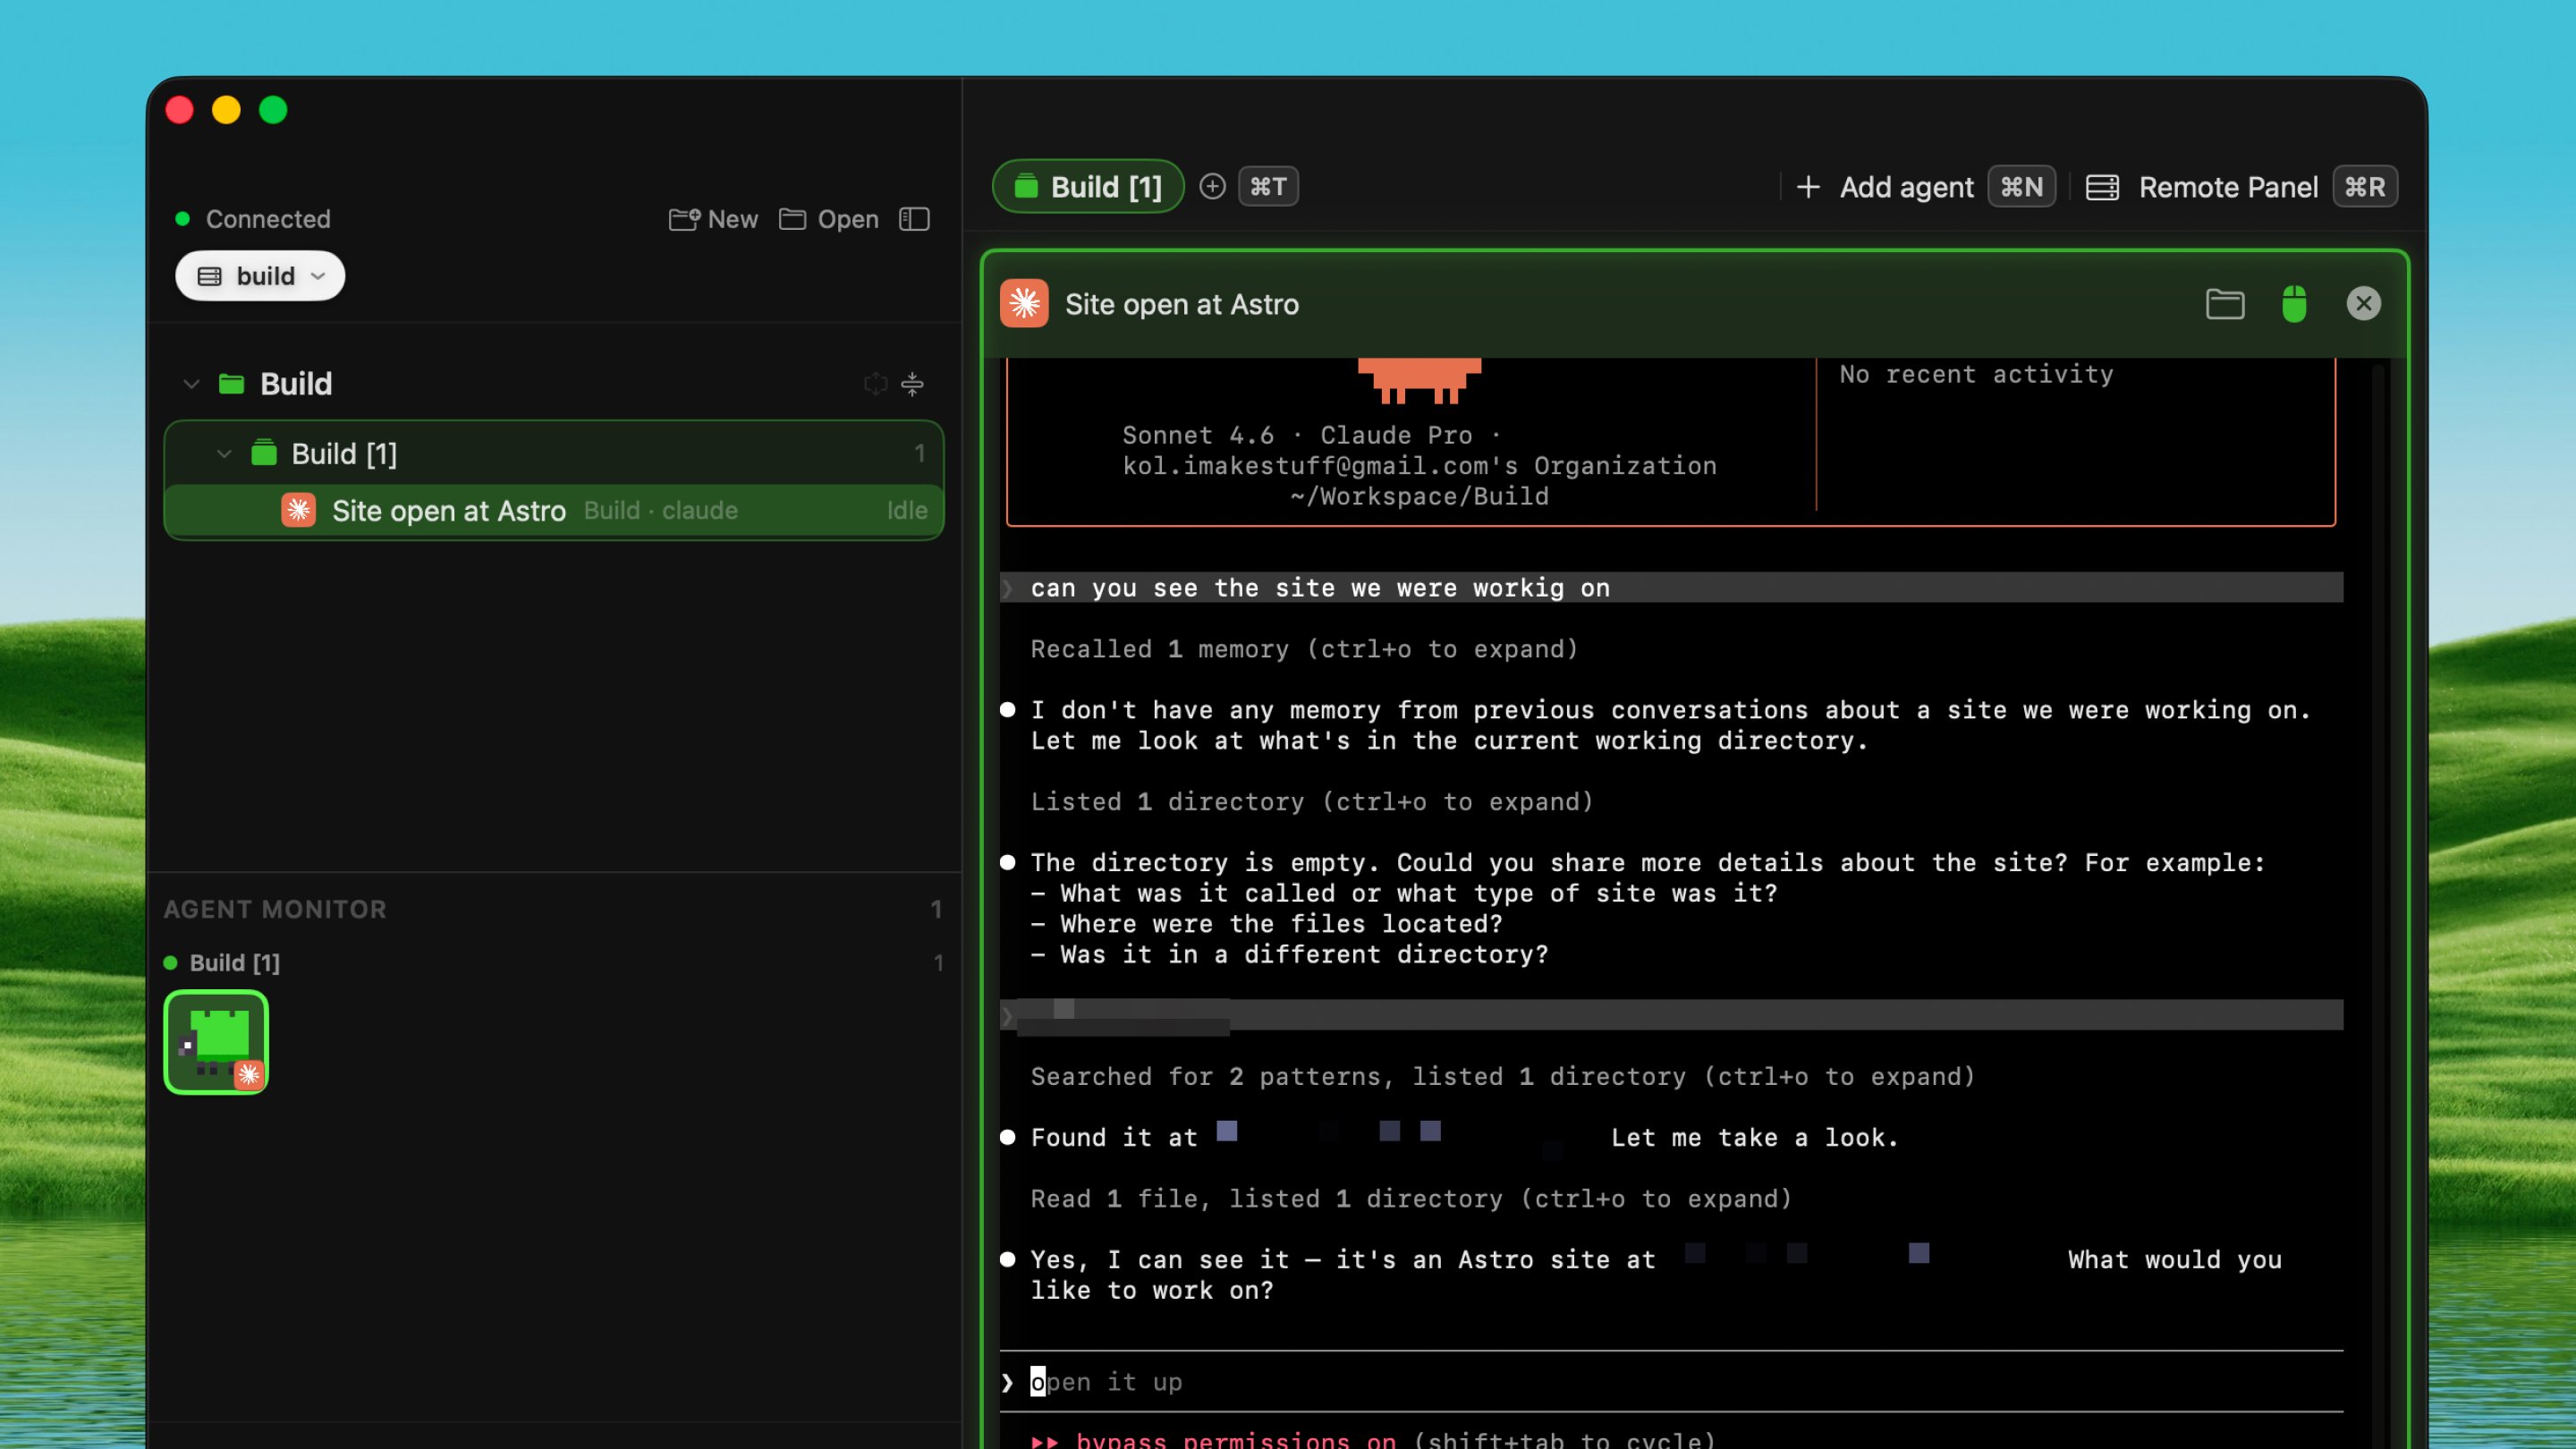Viewport: 2576px width, 1449px height.
Task: Open the Remote Panel
Action: tap(2228, 187)
